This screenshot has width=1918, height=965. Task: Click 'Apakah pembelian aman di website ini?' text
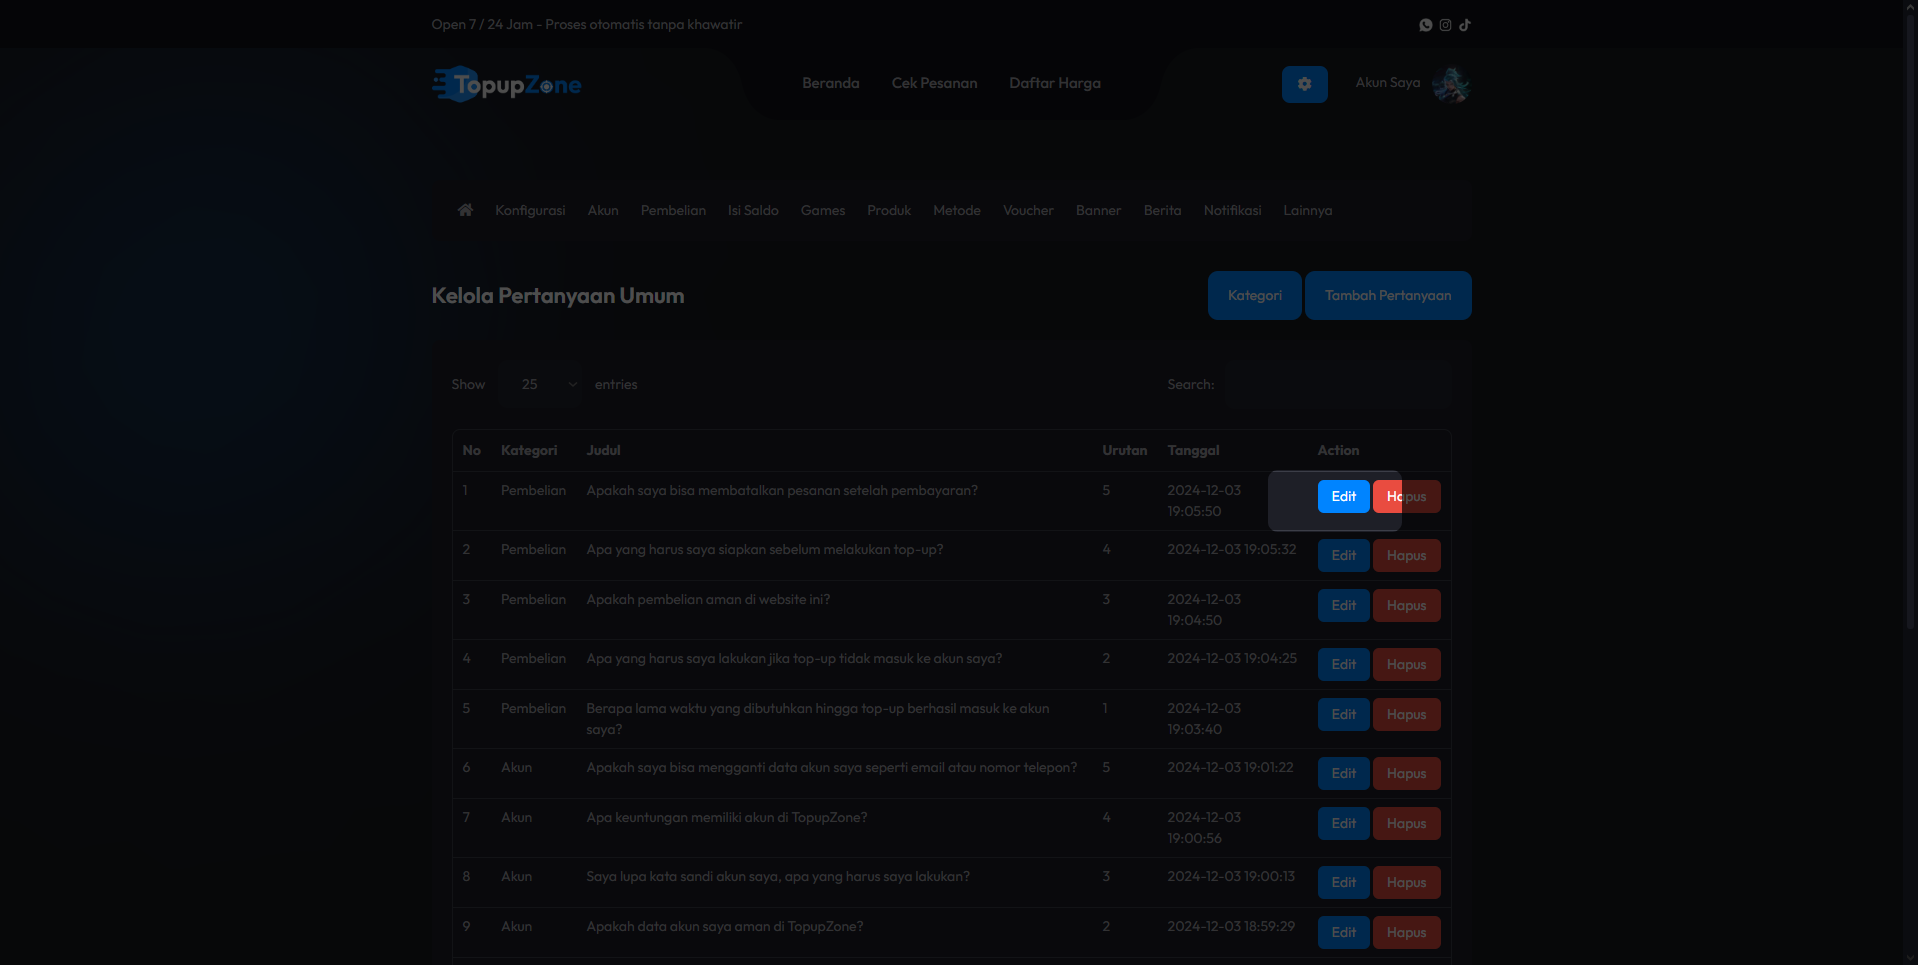point(708,599)
